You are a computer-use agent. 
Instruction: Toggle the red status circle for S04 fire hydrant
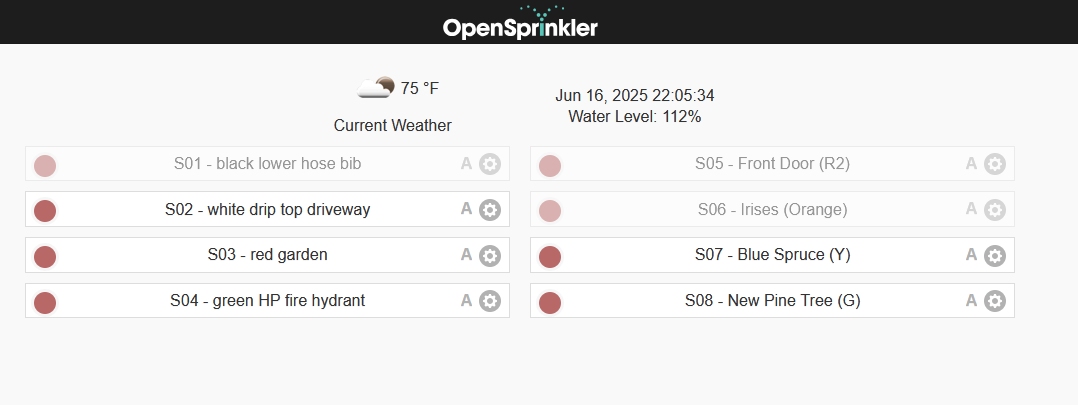point(45,303)
